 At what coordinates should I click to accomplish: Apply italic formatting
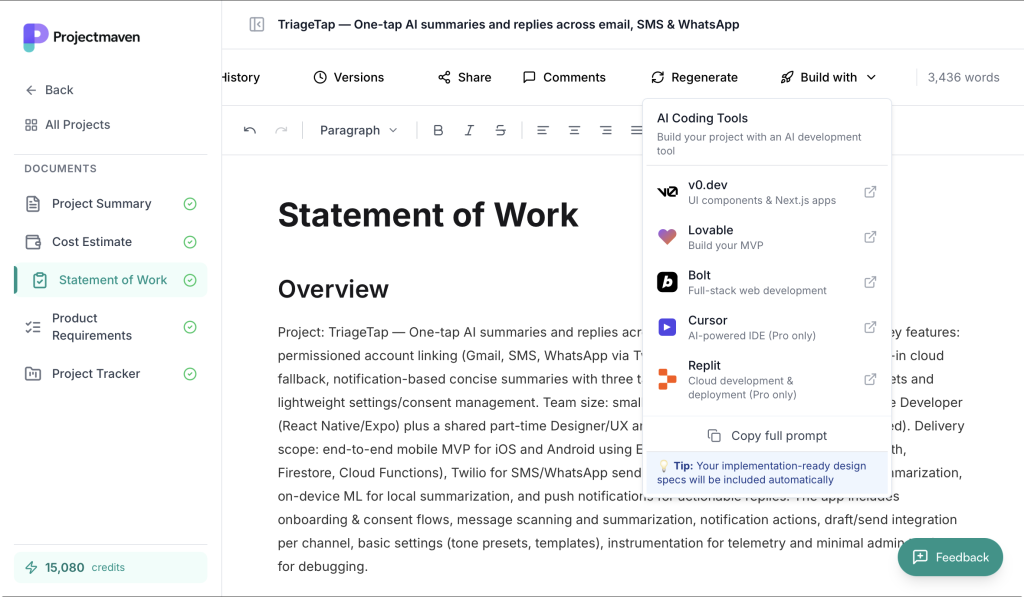click(x=469, y=130)
